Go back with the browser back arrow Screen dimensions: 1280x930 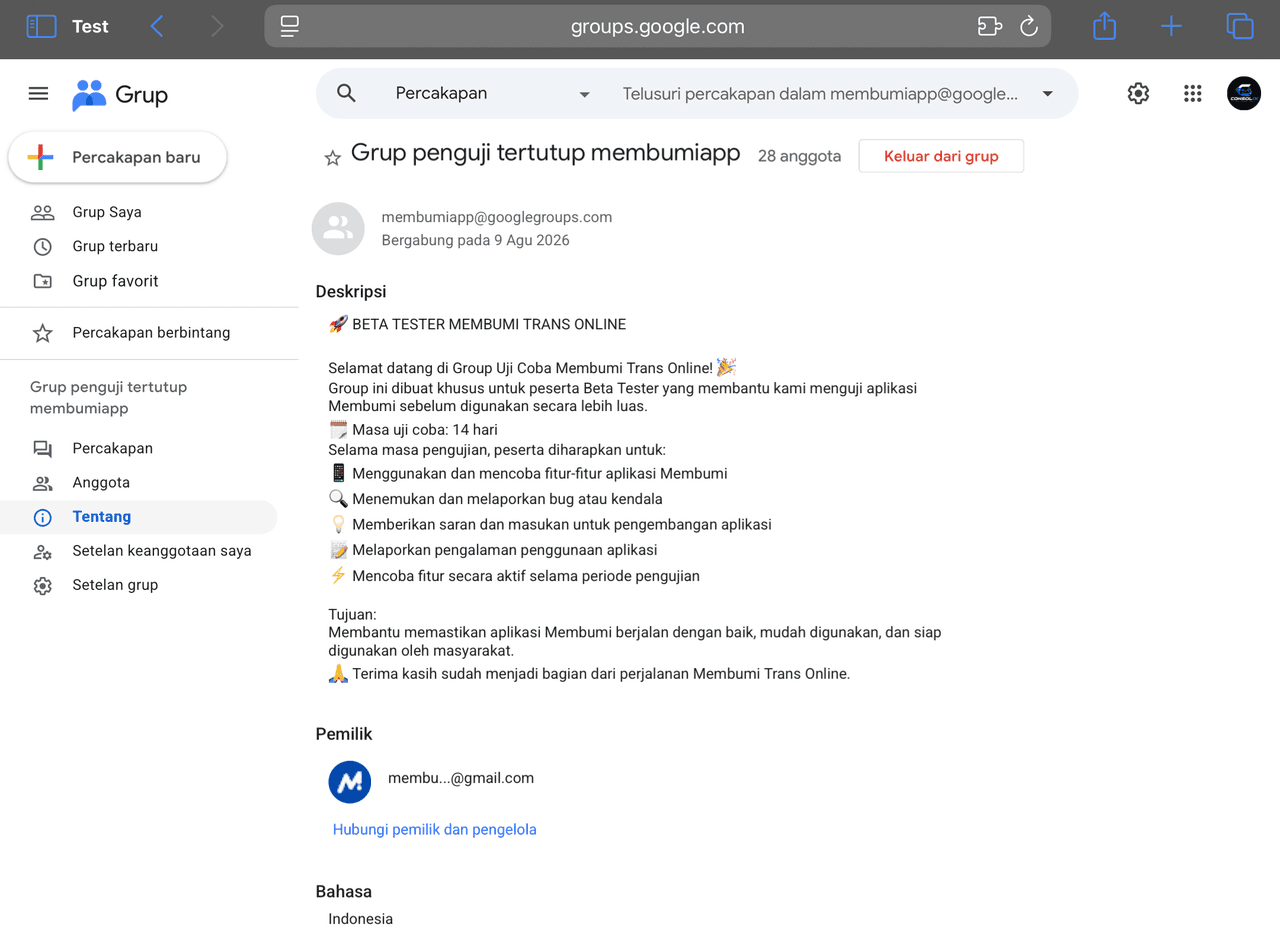coord(157,26)
